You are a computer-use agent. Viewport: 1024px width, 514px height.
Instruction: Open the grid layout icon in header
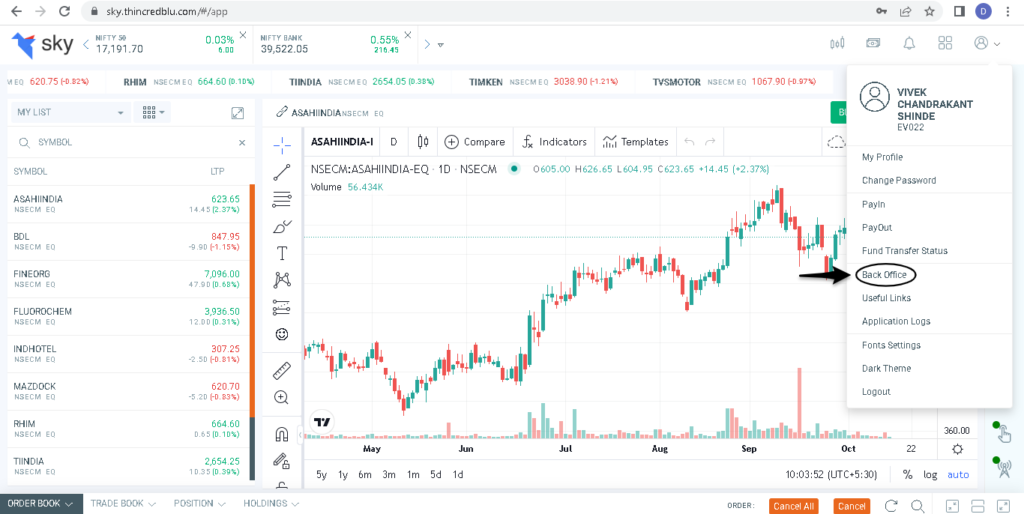pyautogui.click(x=945, y=43)
